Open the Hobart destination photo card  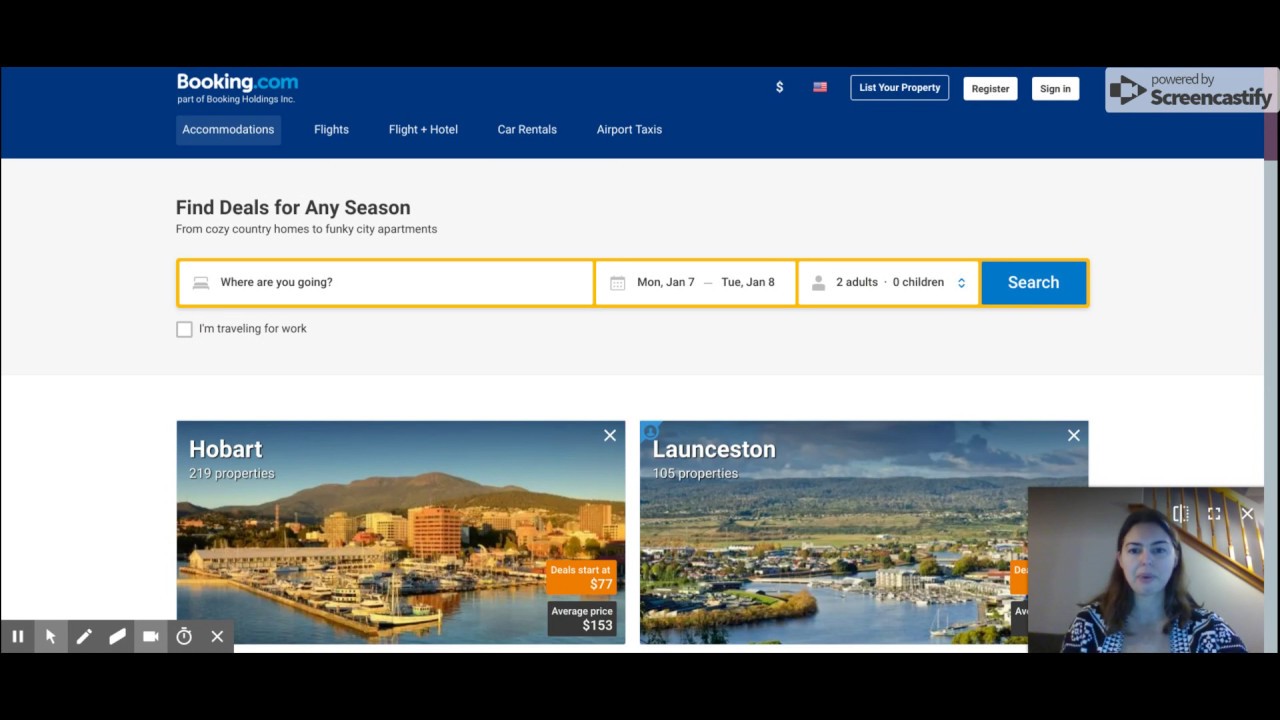coord(401,533)
